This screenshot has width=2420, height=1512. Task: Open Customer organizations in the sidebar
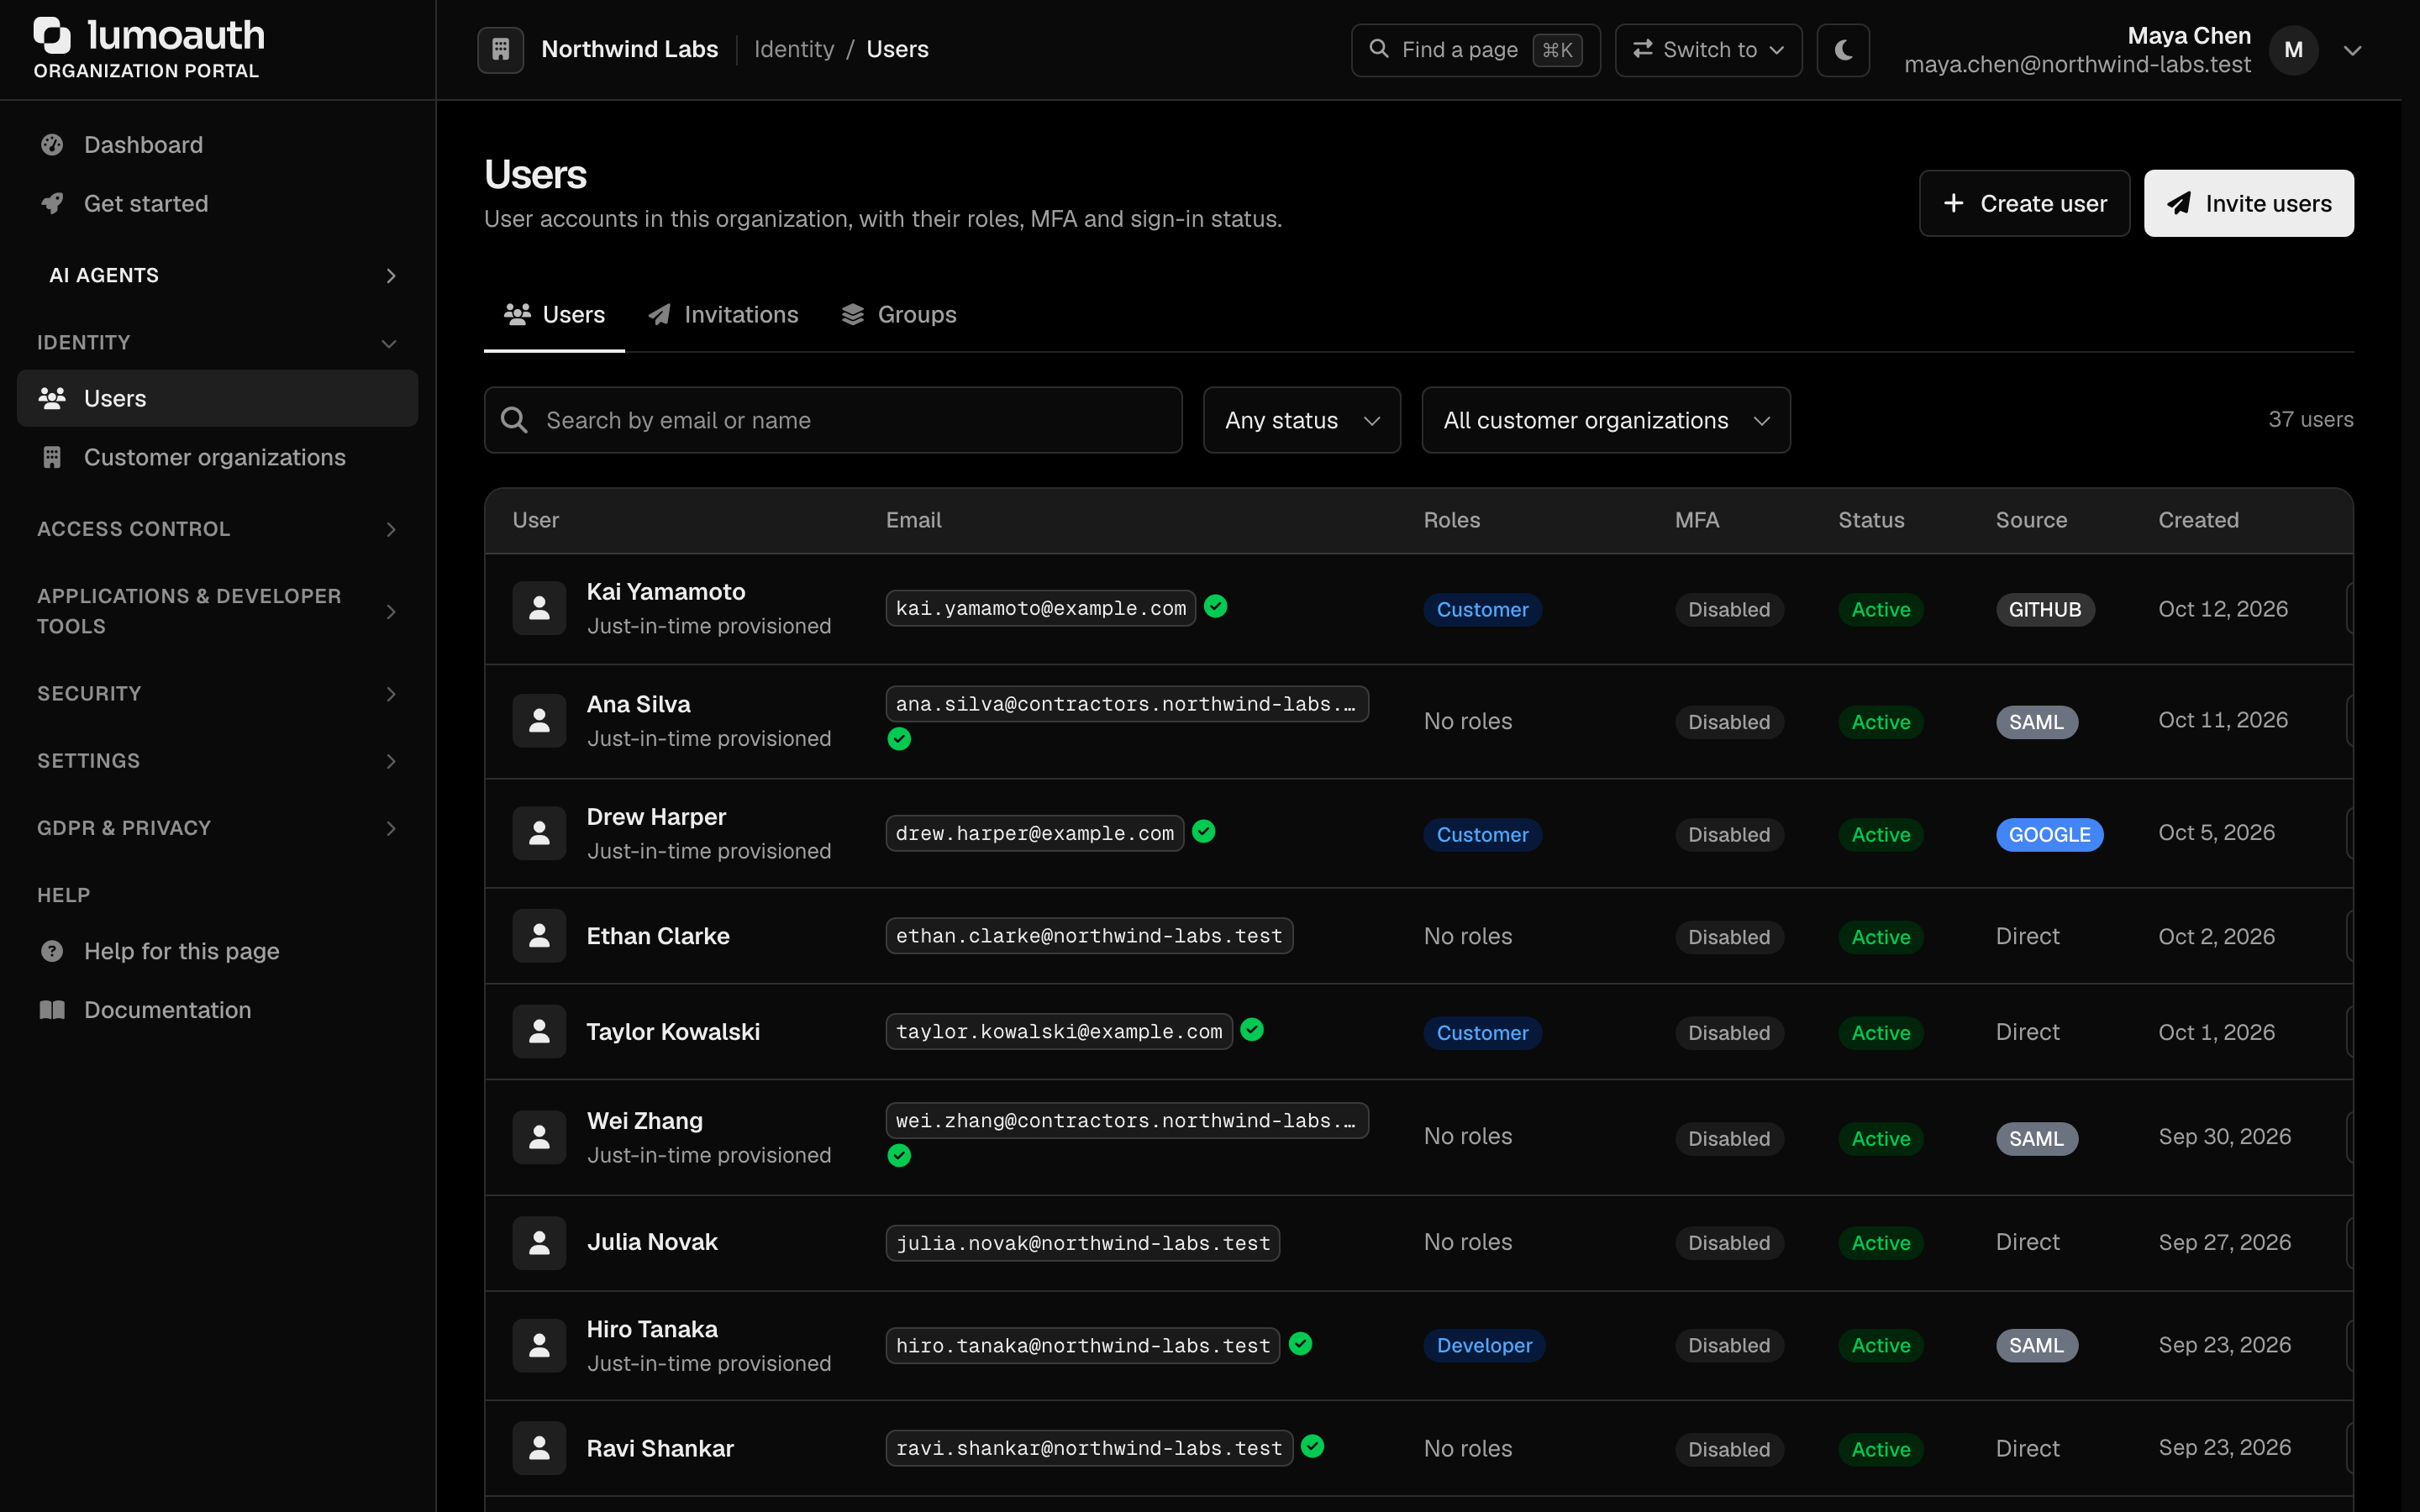click(217, 457)
